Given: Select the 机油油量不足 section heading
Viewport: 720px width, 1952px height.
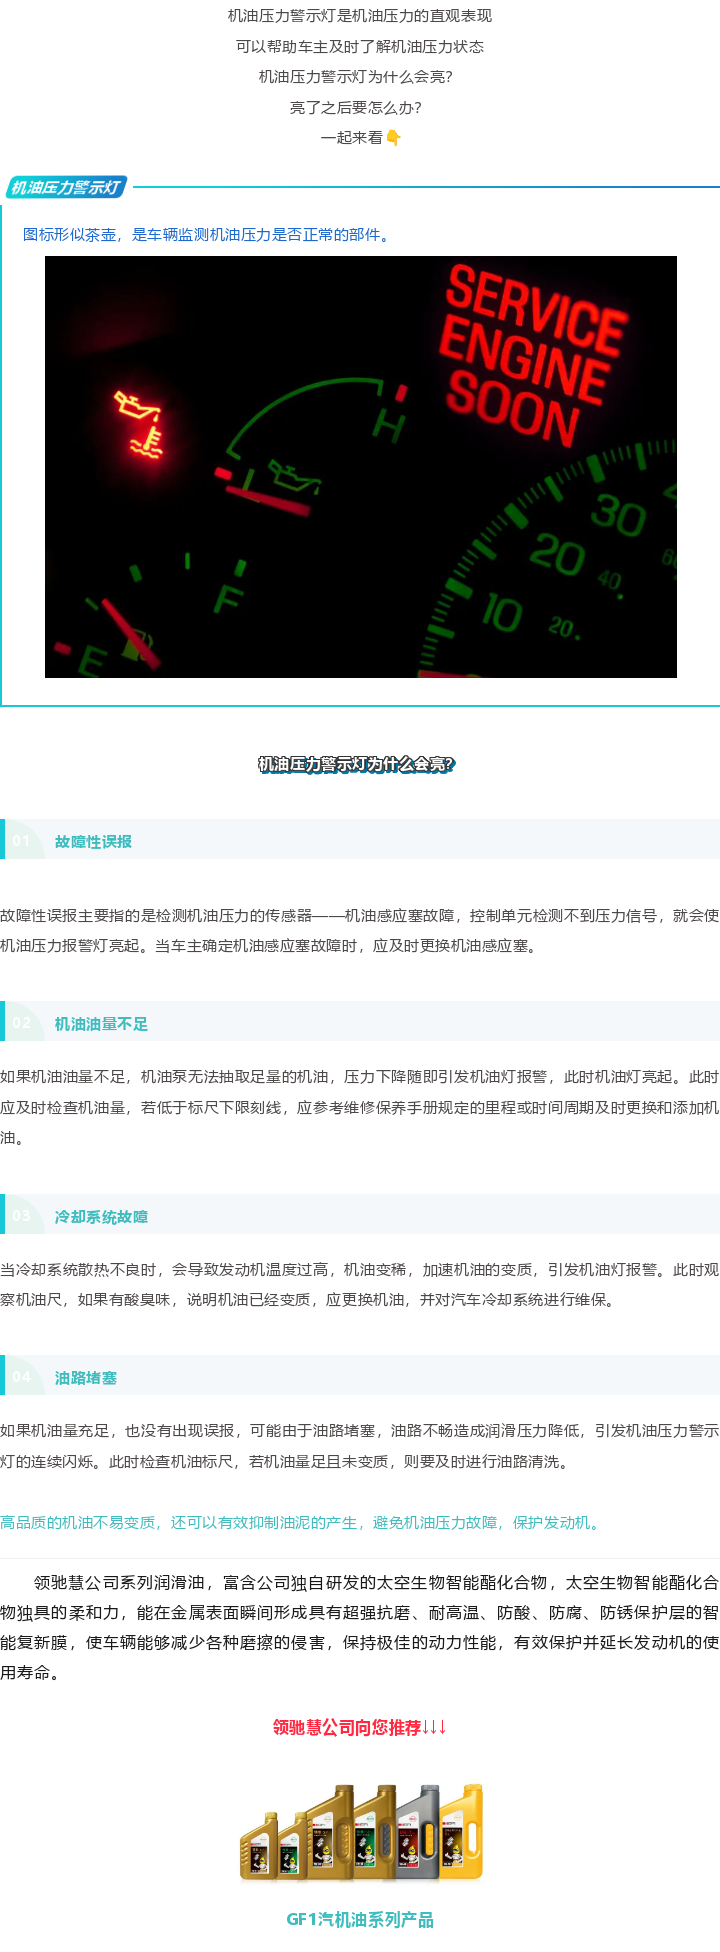Looking at the screenshot, I should [x=101, y=1024].
